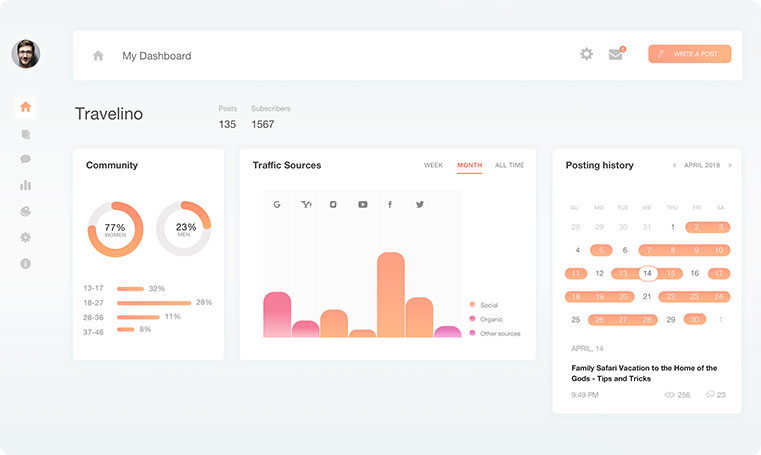
Task: Click the Write a Post button
Action: (690, 54)
